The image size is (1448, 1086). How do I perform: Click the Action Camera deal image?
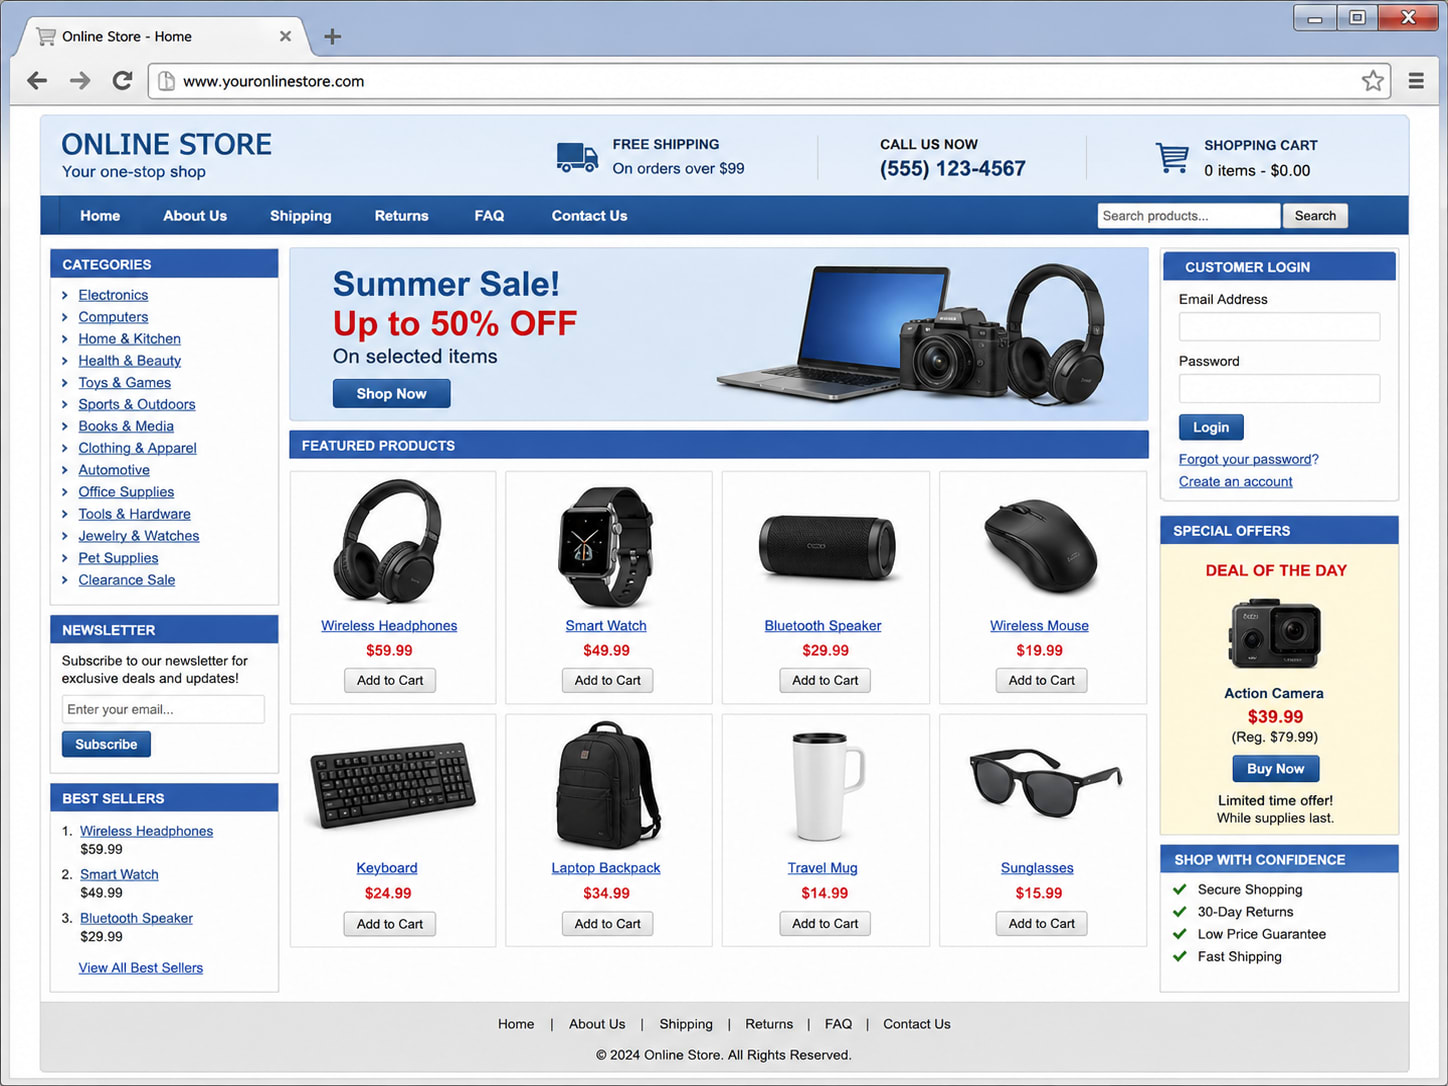pyautogui.click(x=1275, y=634)
